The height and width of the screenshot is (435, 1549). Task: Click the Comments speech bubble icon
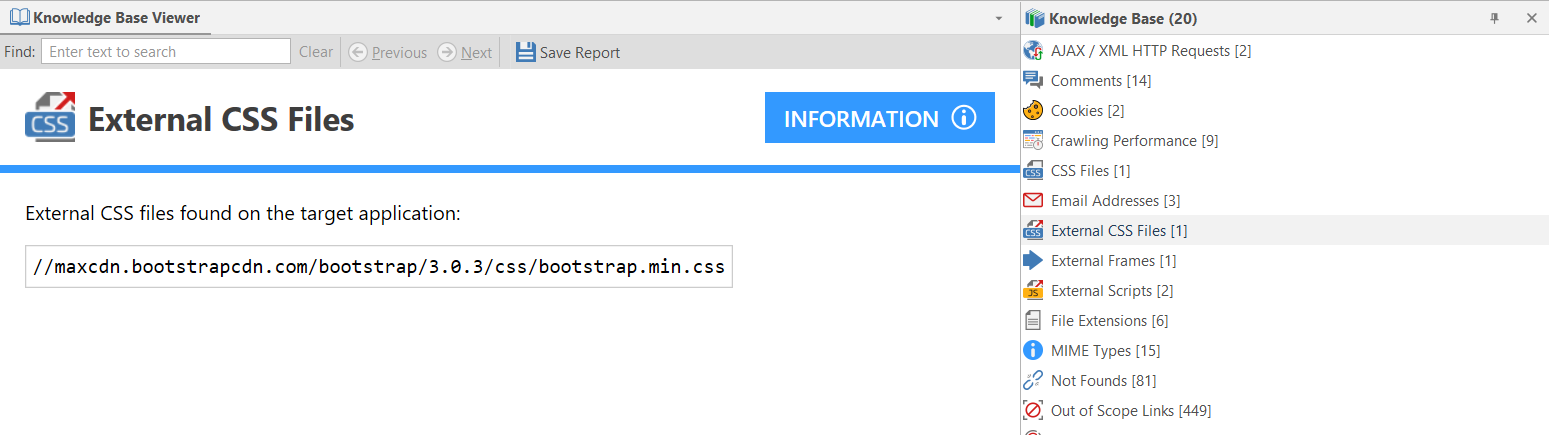[x=1033, y=81]
